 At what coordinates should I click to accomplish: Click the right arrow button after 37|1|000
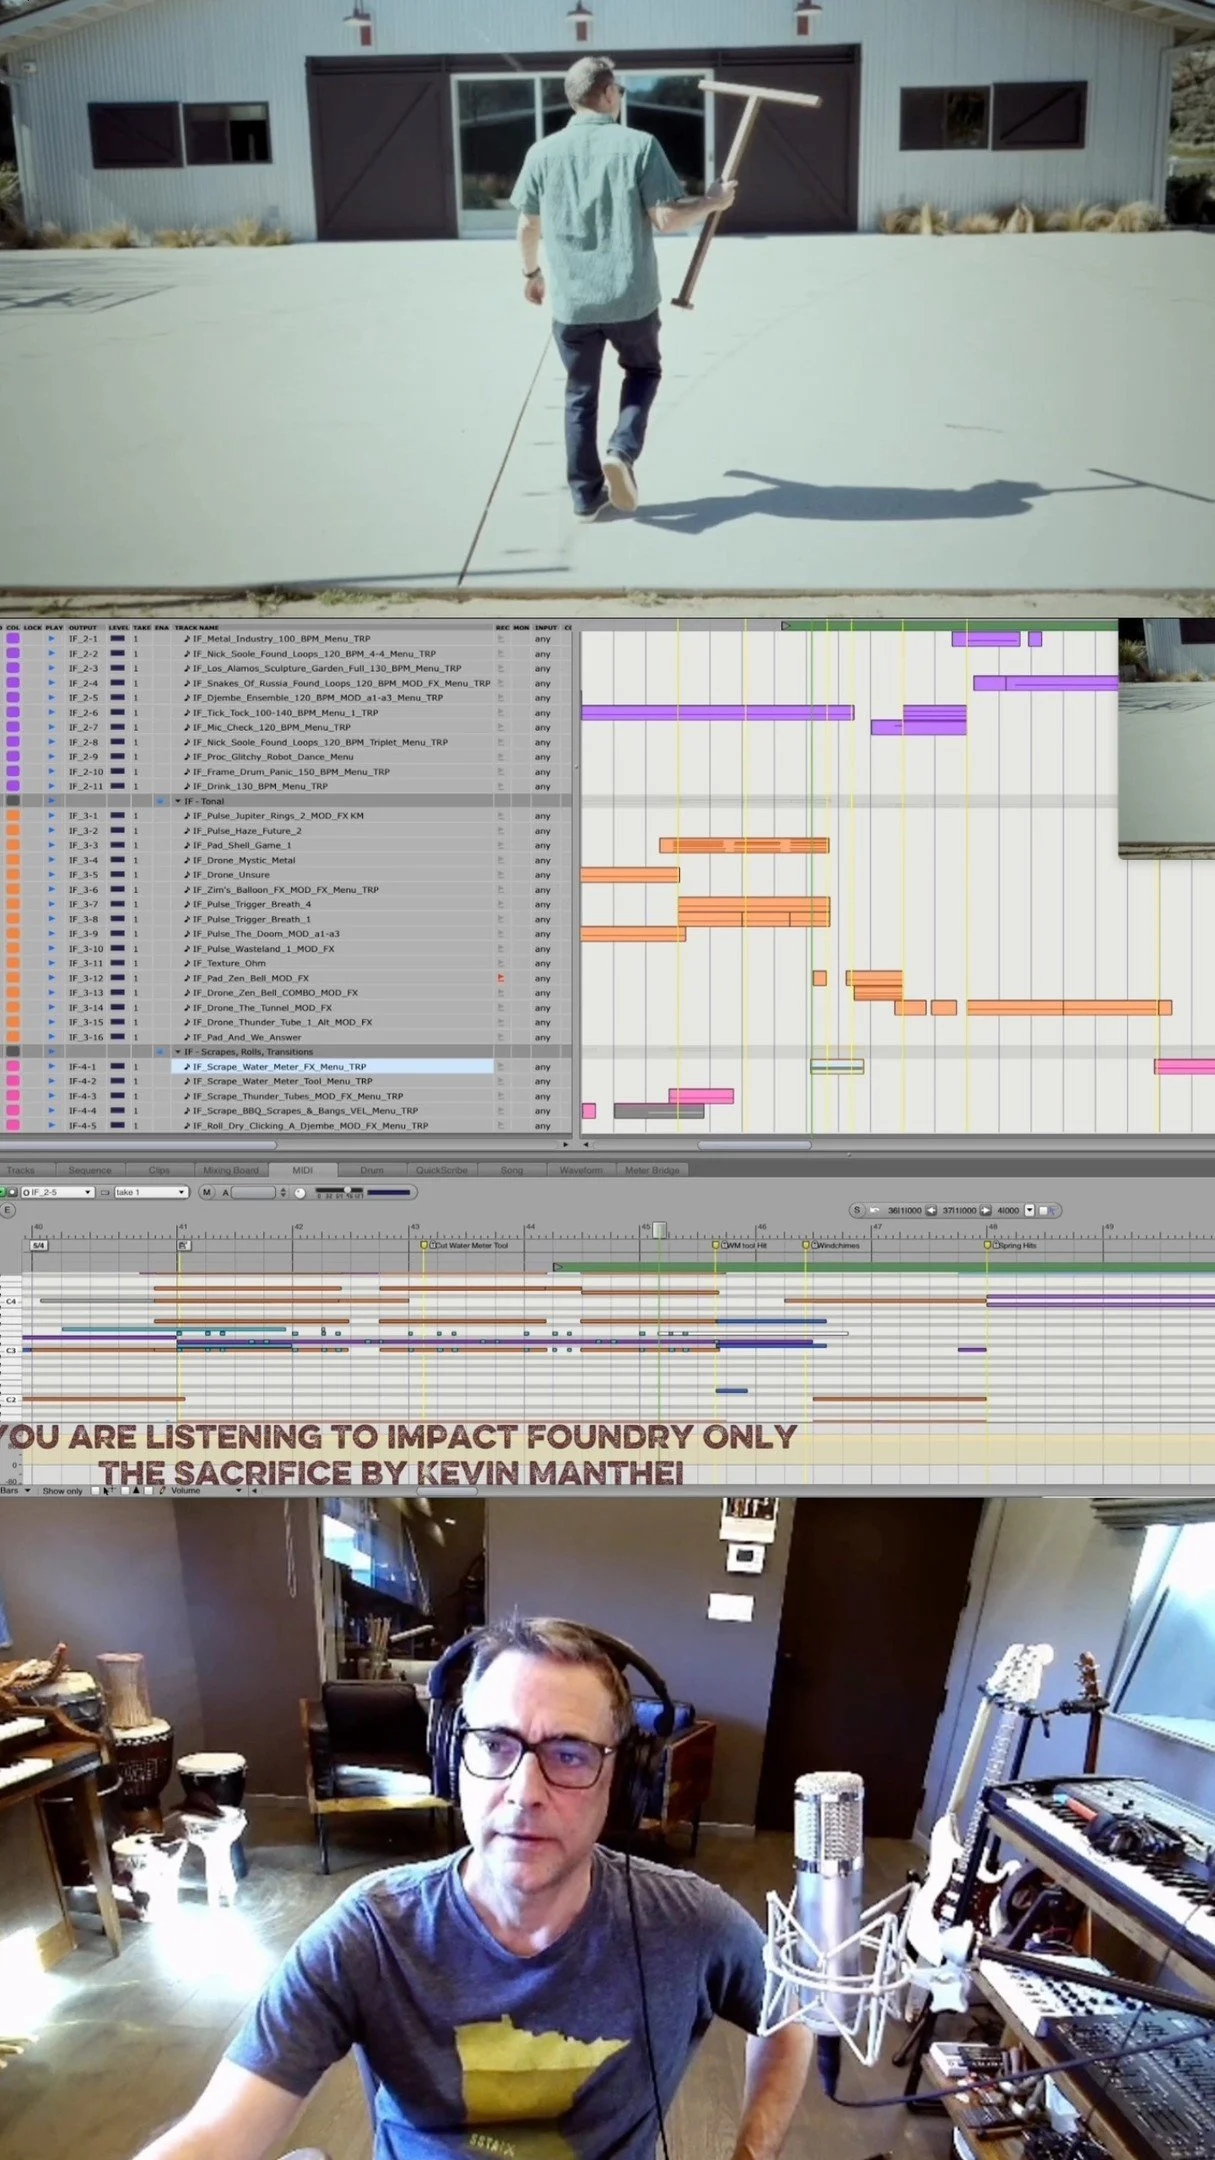point(986,1210)
